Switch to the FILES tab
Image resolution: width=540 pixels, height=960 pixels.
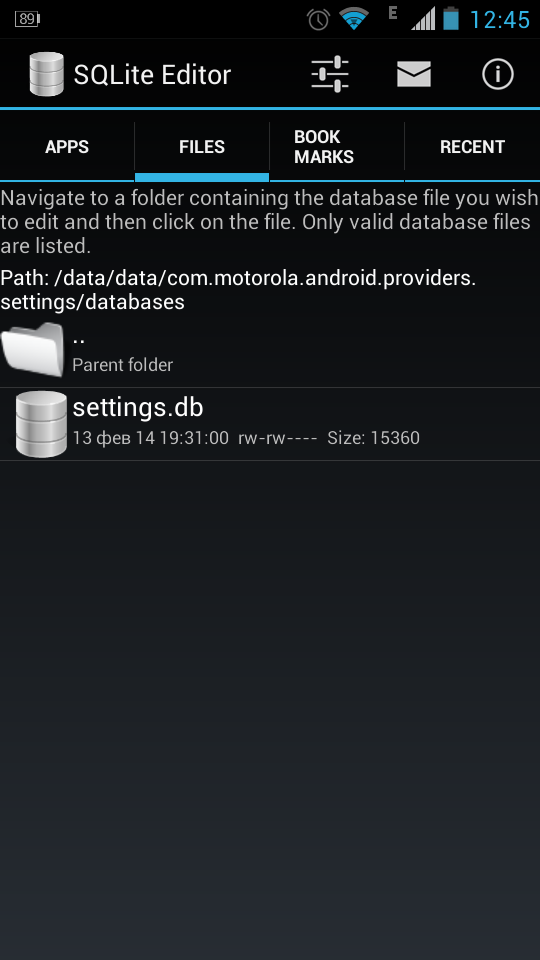[x=202, y=147]
